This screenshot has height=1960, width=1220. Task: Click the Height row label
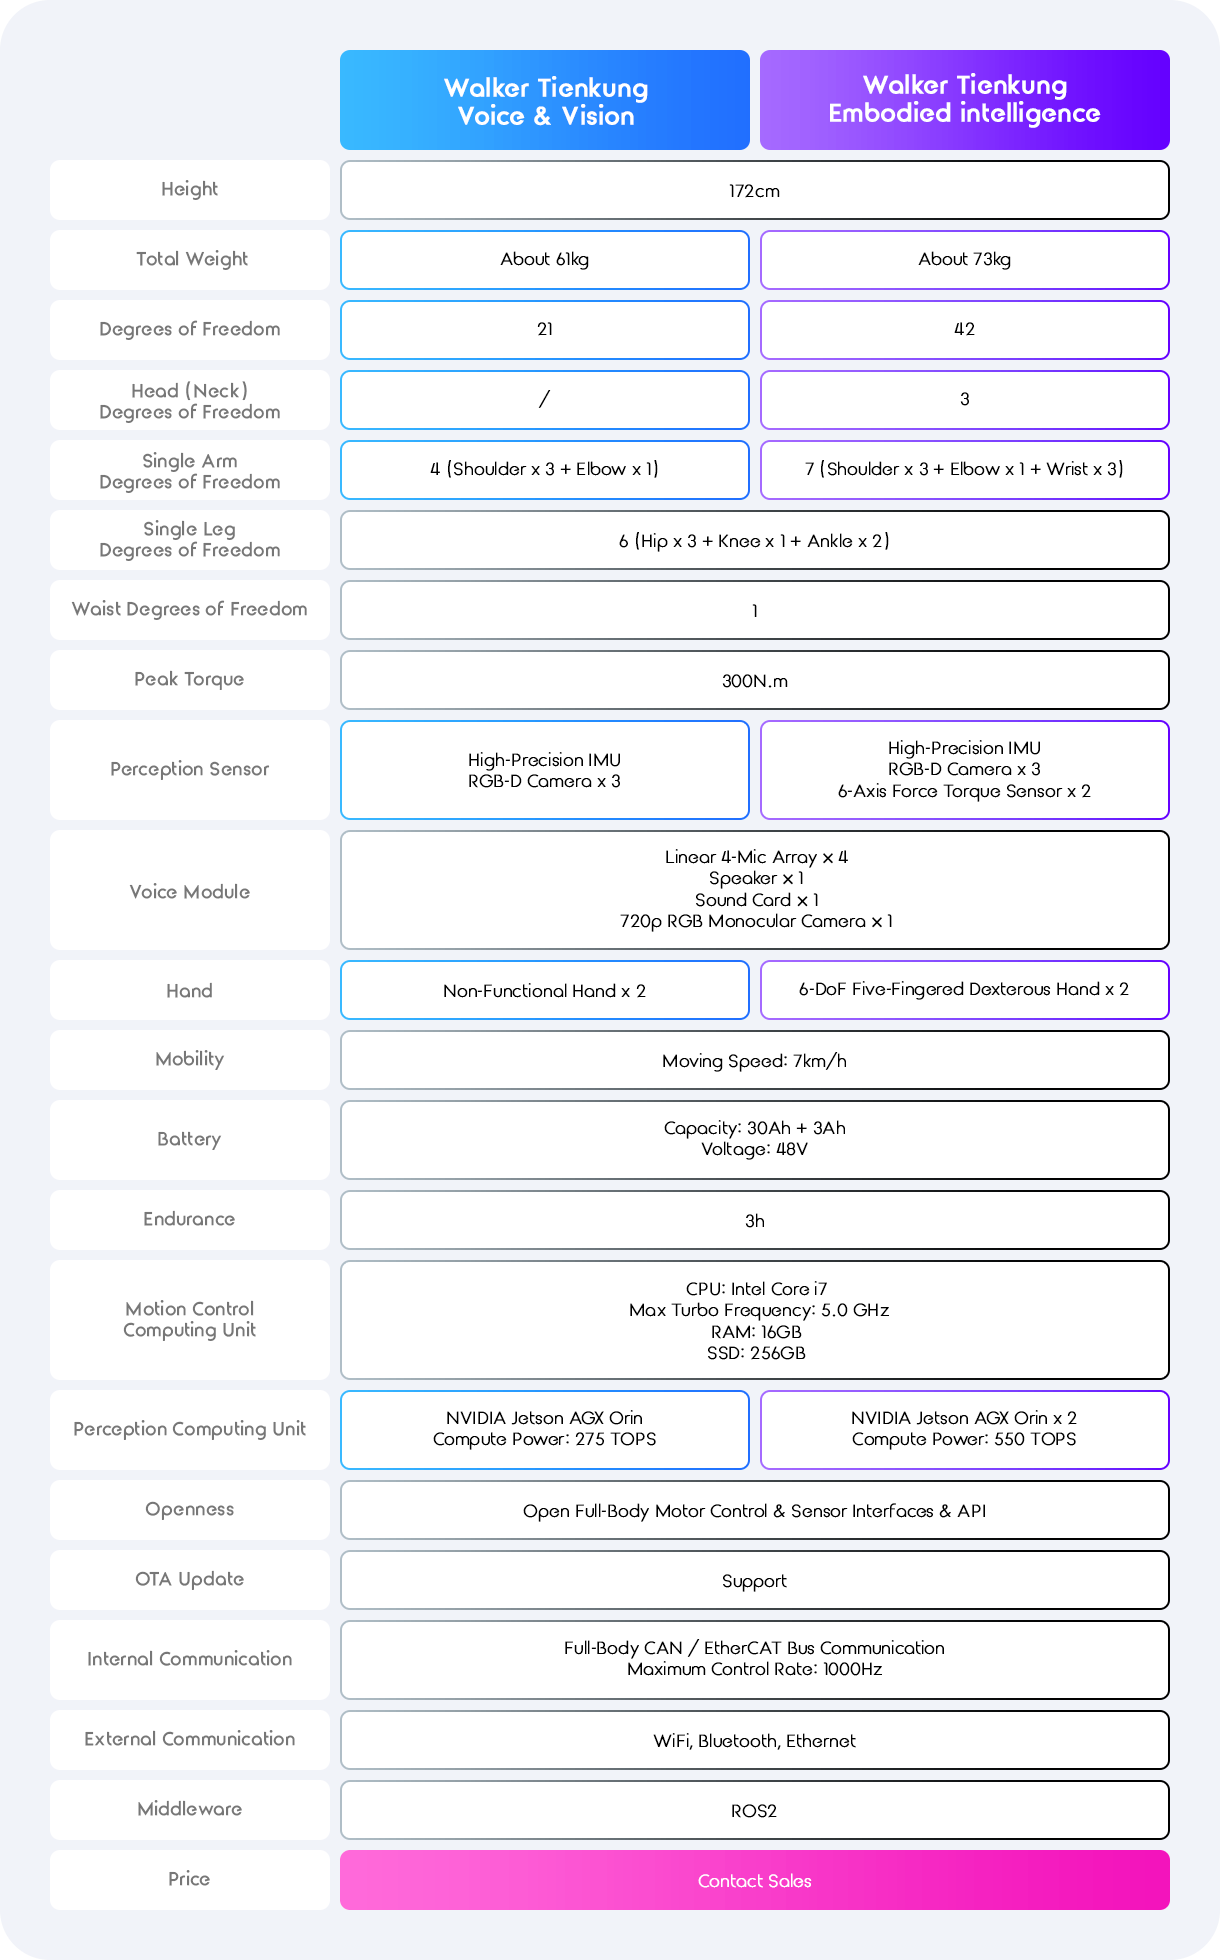click(190, 189)
